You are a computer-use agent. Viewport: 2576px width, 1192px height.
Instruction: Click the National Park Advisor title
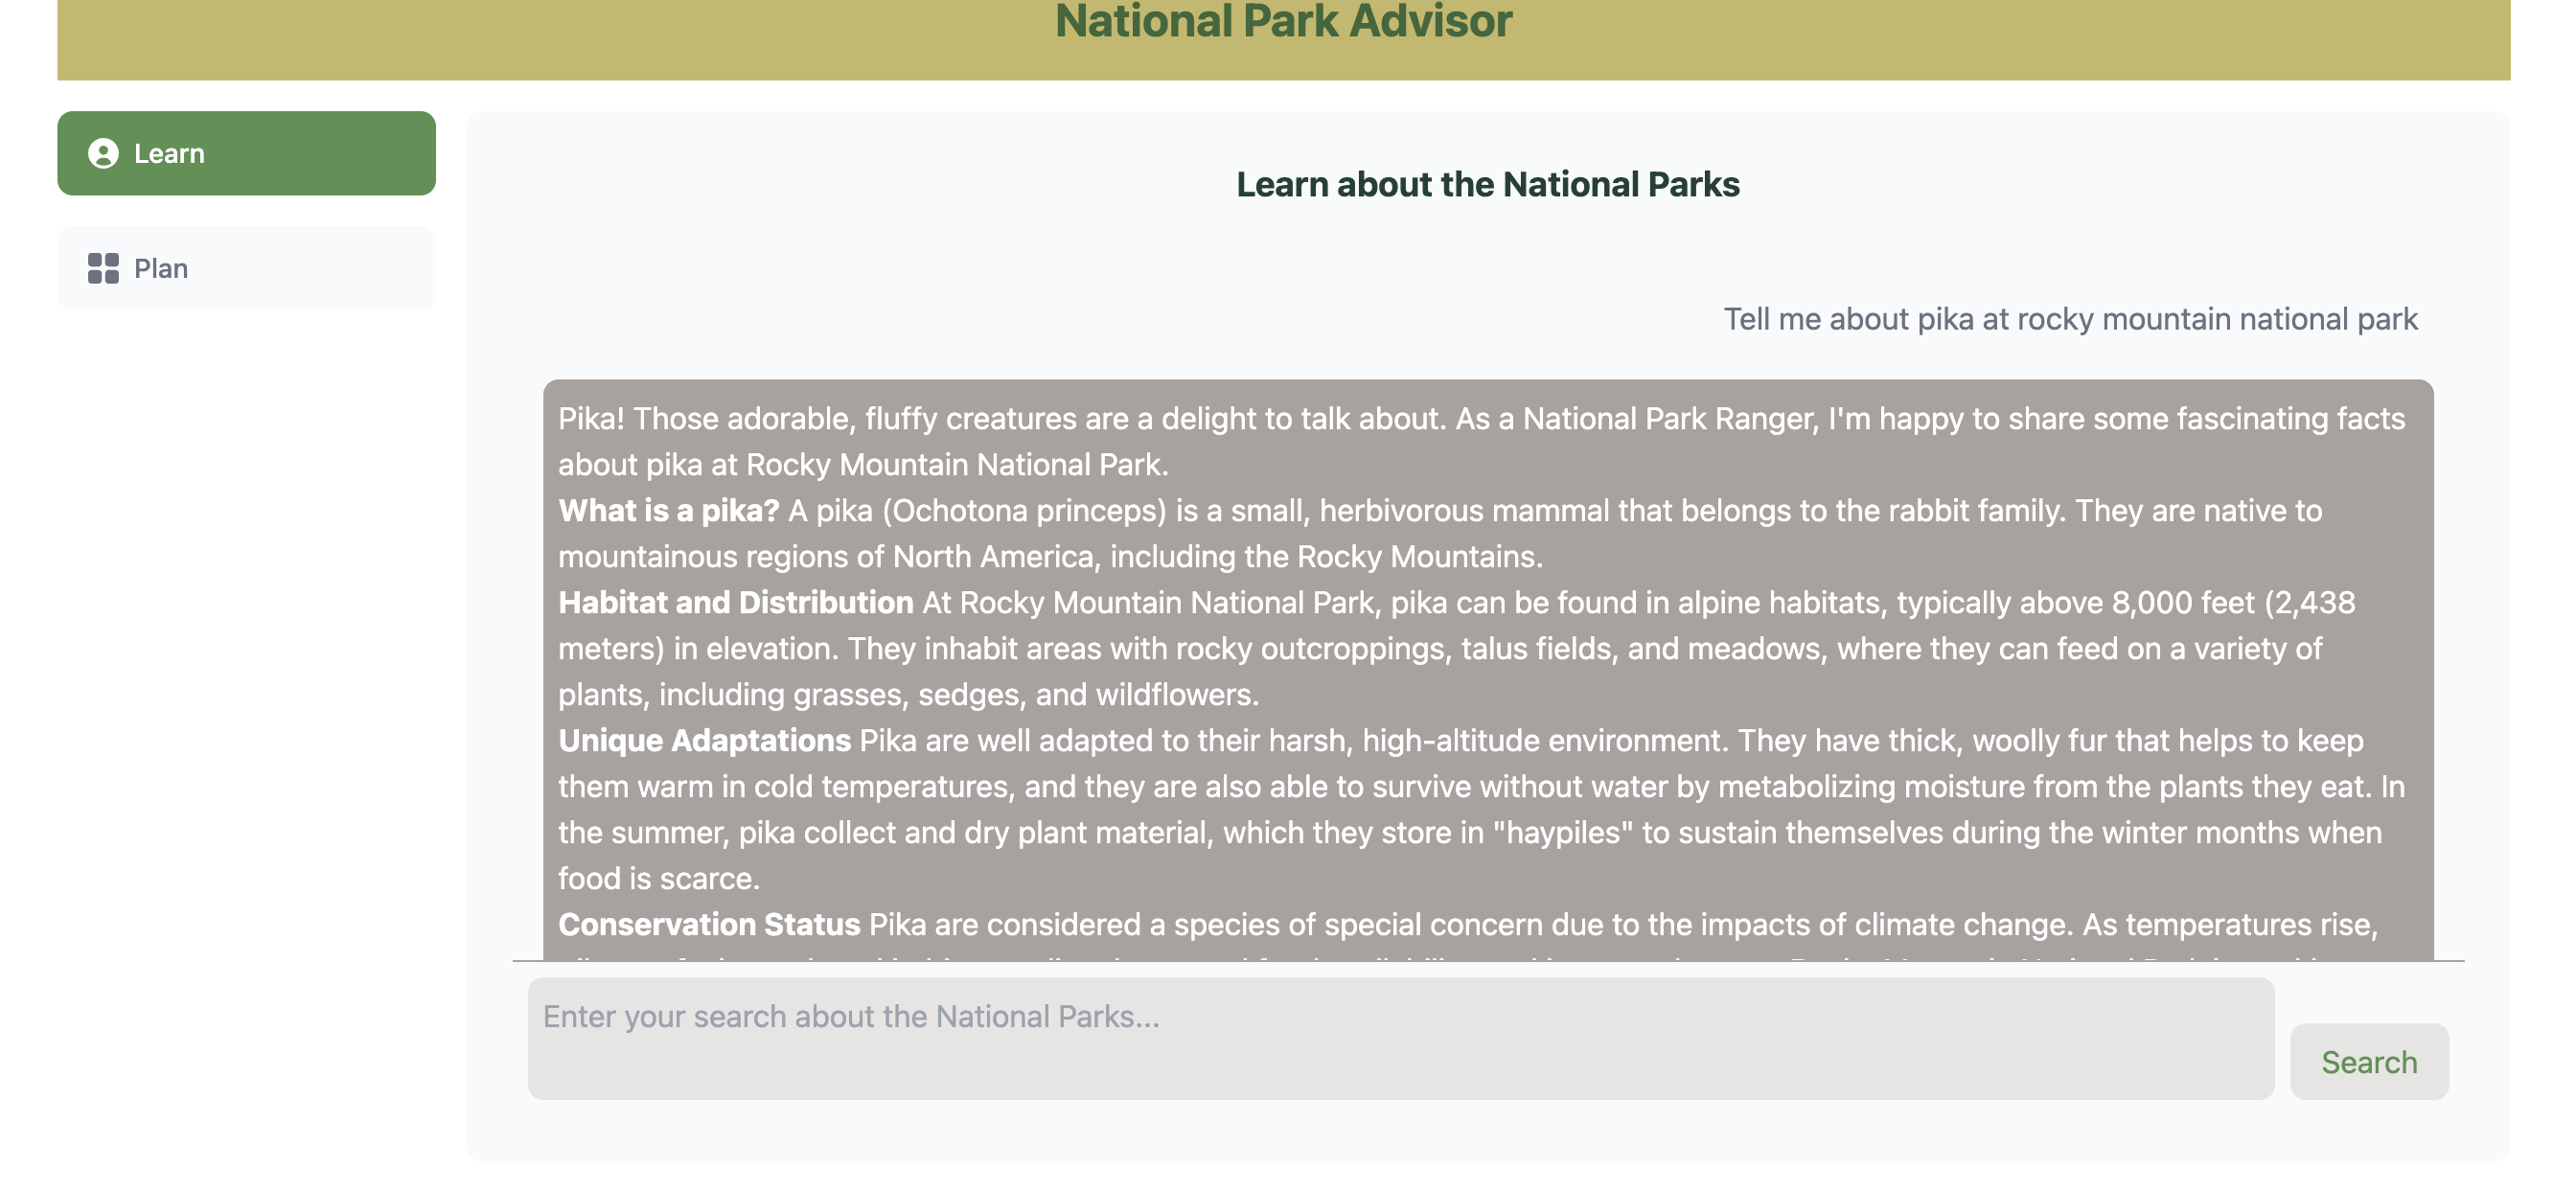pyautogui.click(x=1283, y=22)
